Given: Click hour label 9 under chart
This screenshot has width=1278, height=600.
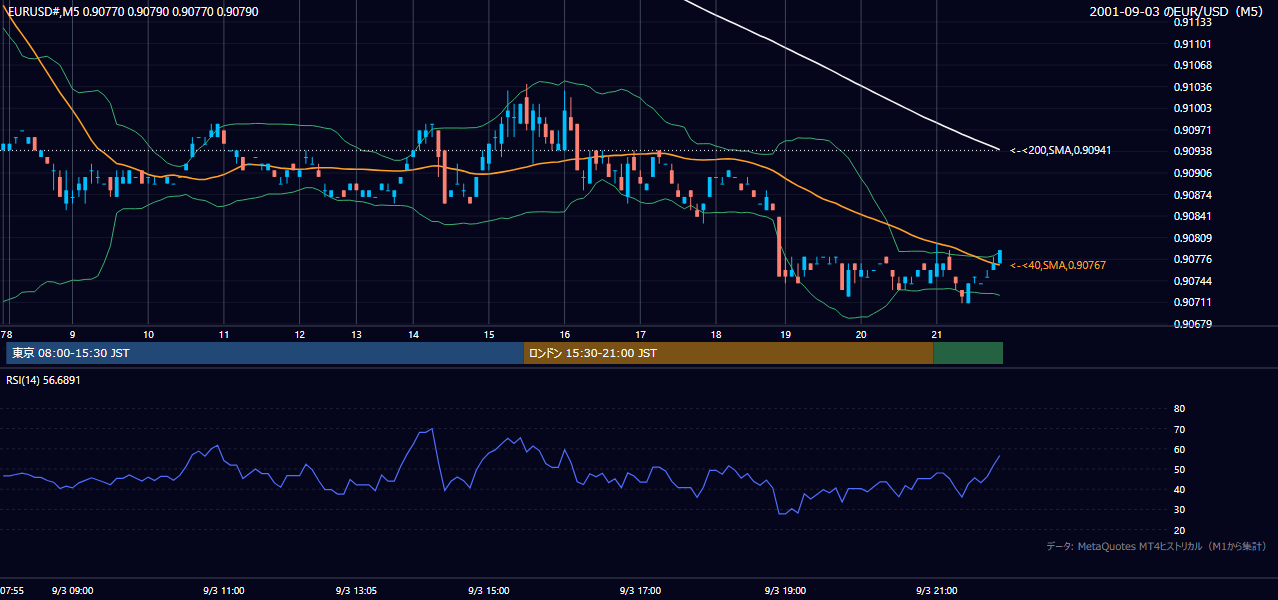Looking at the screenshot, I should point(72,334).
